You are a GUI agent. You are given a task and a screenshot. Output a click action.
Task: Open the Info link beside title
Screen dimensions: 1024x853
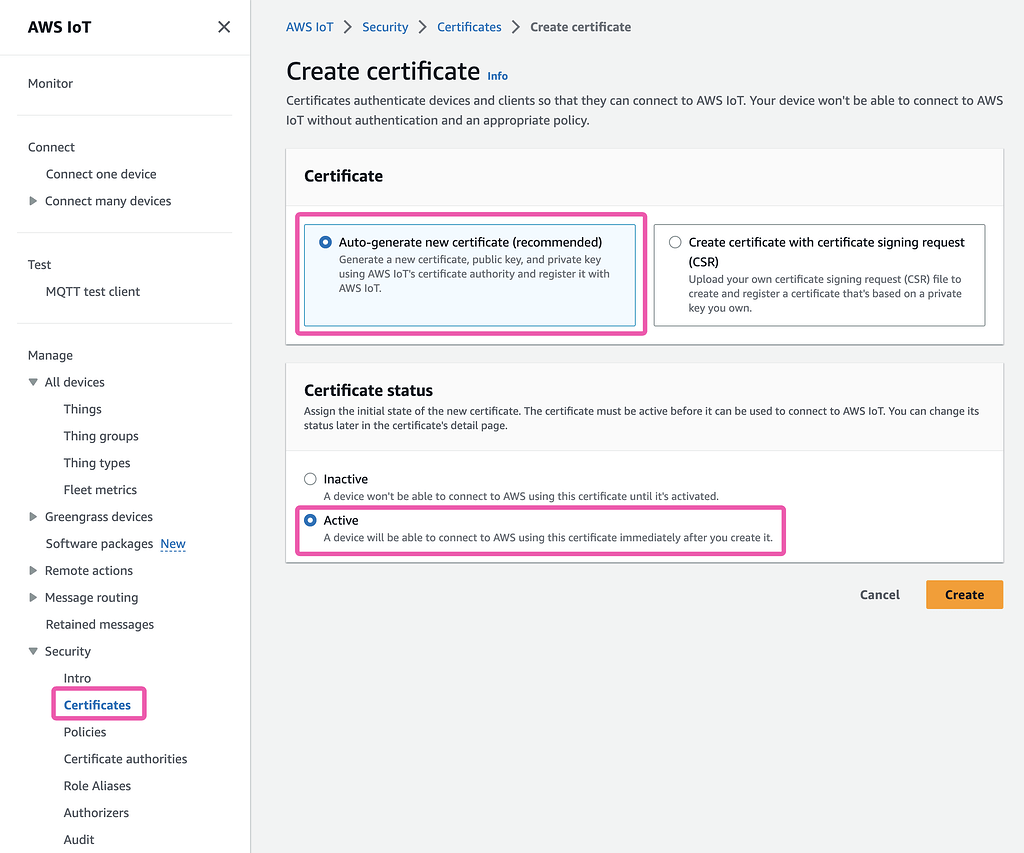click(498, 76)
